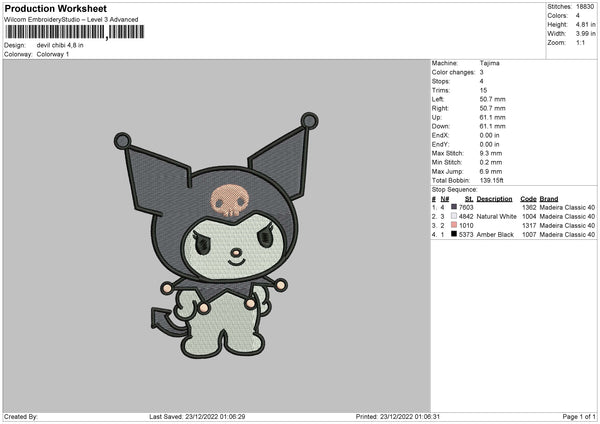Screen dimensions: 600x424
Task: Click stitch count 5373
Action: click(x=466, y=235)
